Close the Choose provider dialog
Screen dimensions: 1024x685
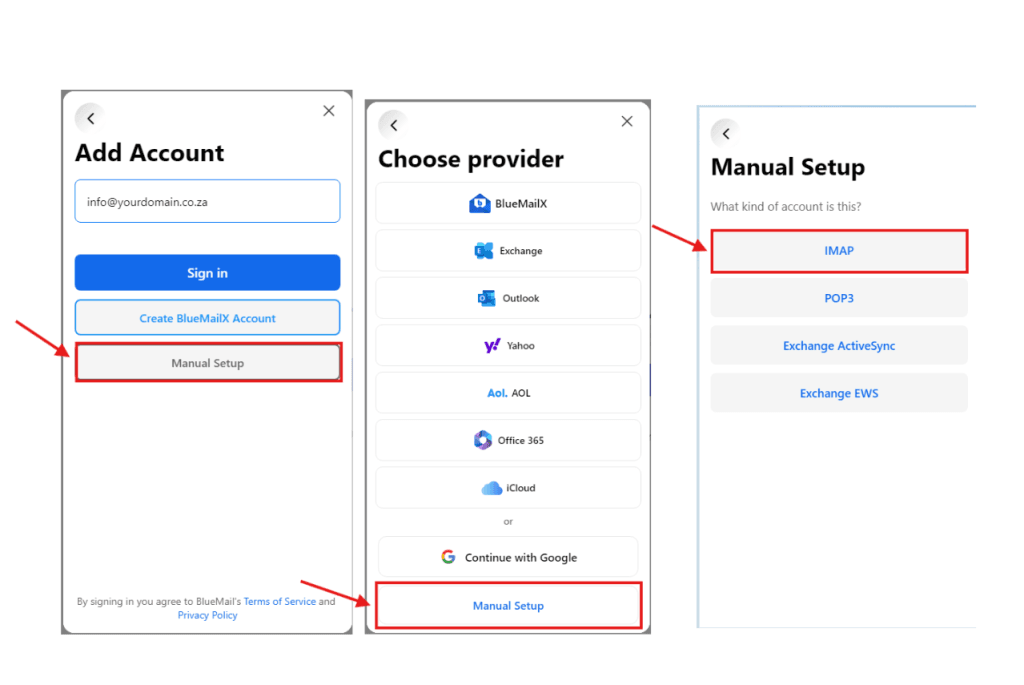pos(627,121)
